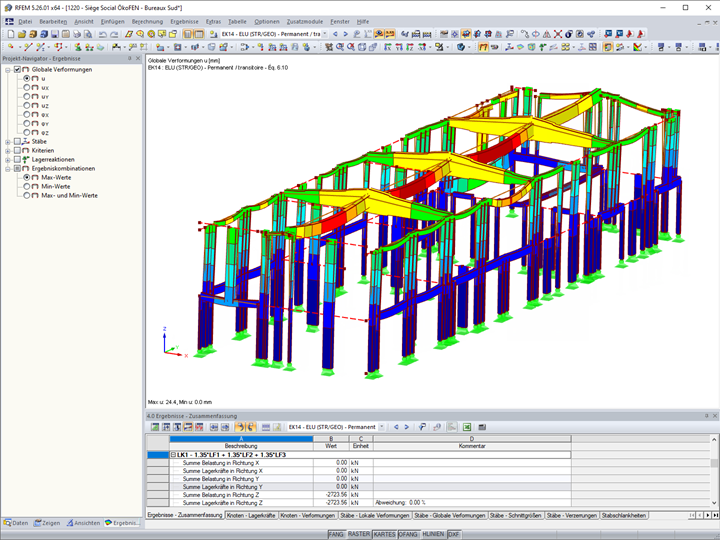Image resolution: width=720 pixels, height=540 pixels.
Task: Select the ux deformation radio button
Action: click(27, 87)
